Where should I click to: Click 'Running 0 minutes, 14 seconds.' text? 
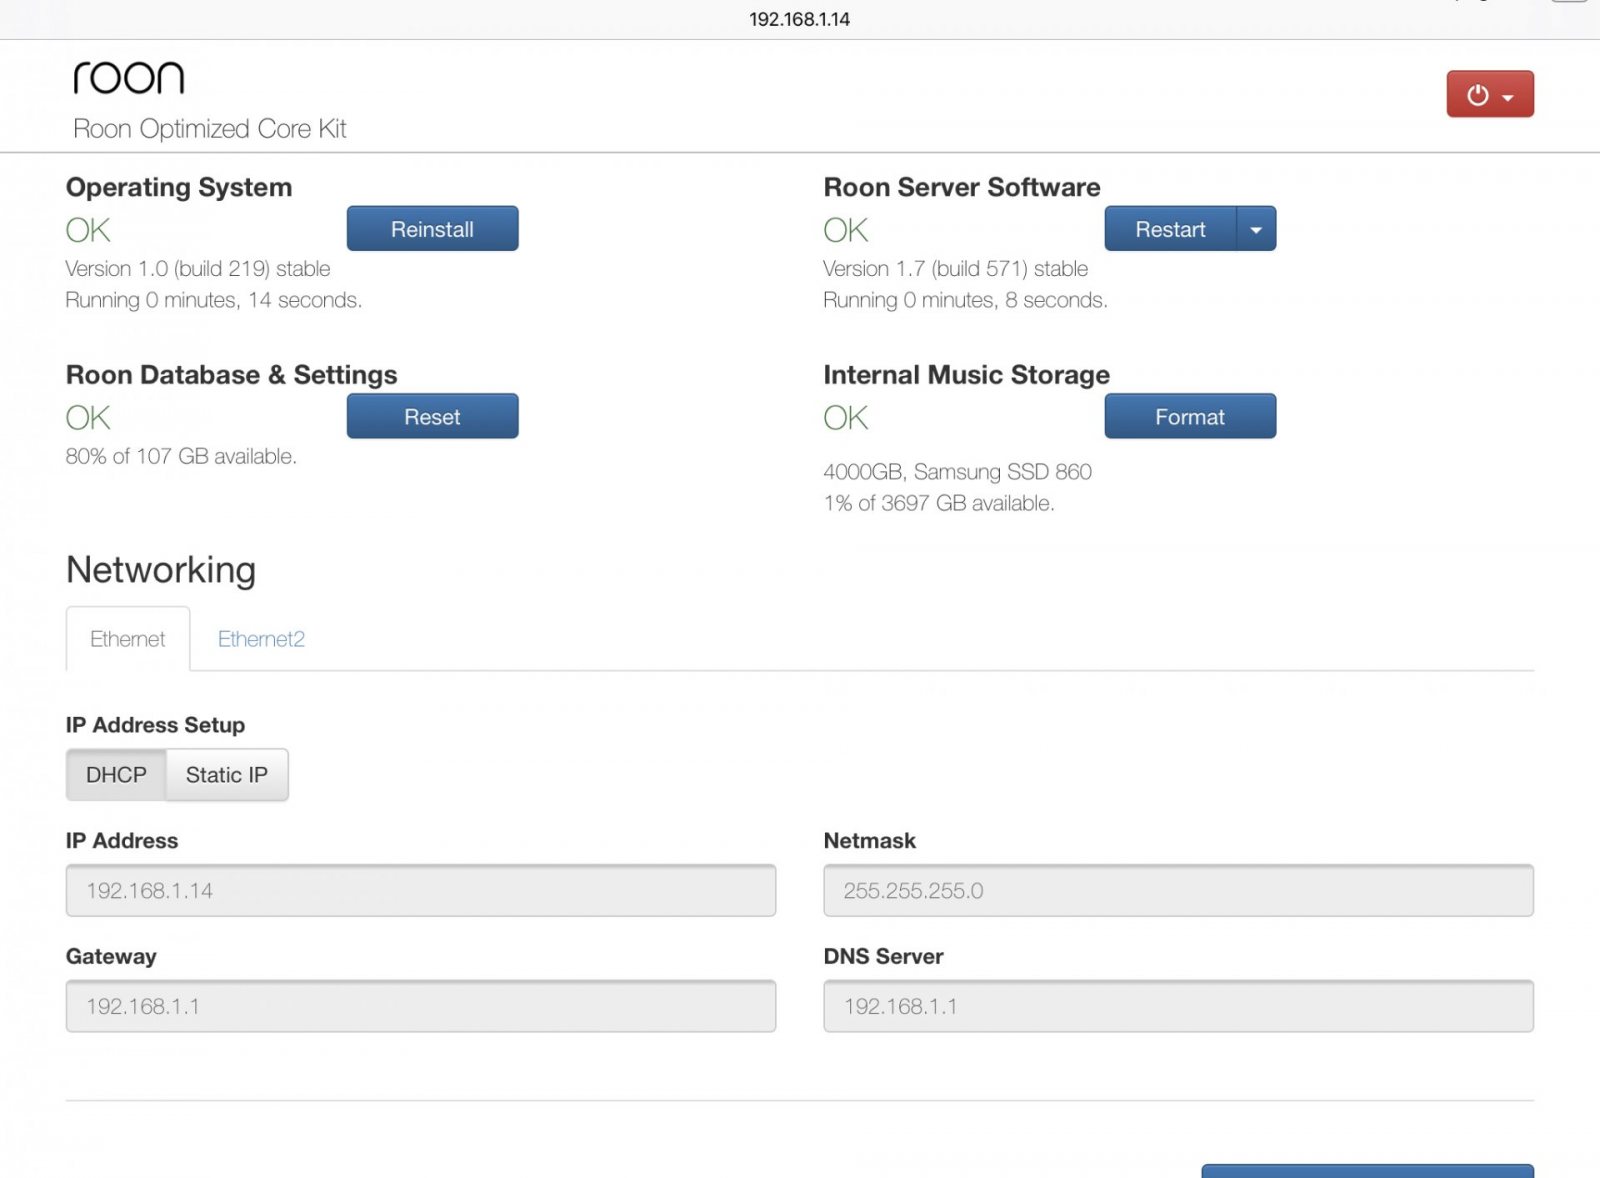click(214, 300)
